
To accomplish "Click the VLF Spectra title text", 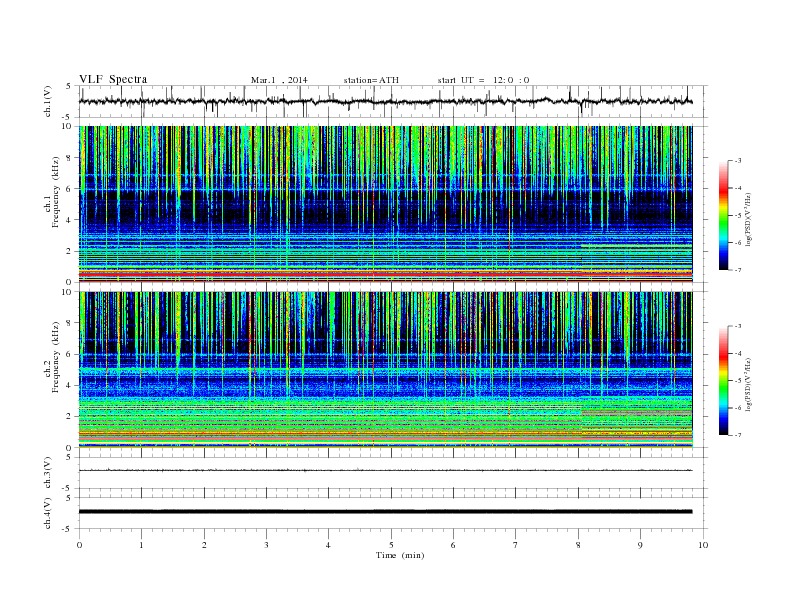I will coord(113,79).
